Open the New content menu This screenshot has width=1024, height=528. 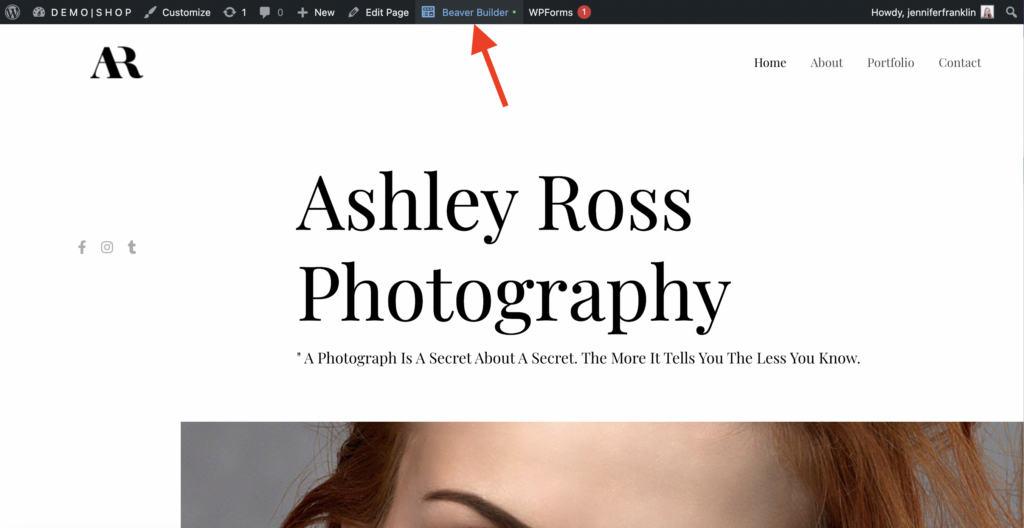[x=315, y=12]
